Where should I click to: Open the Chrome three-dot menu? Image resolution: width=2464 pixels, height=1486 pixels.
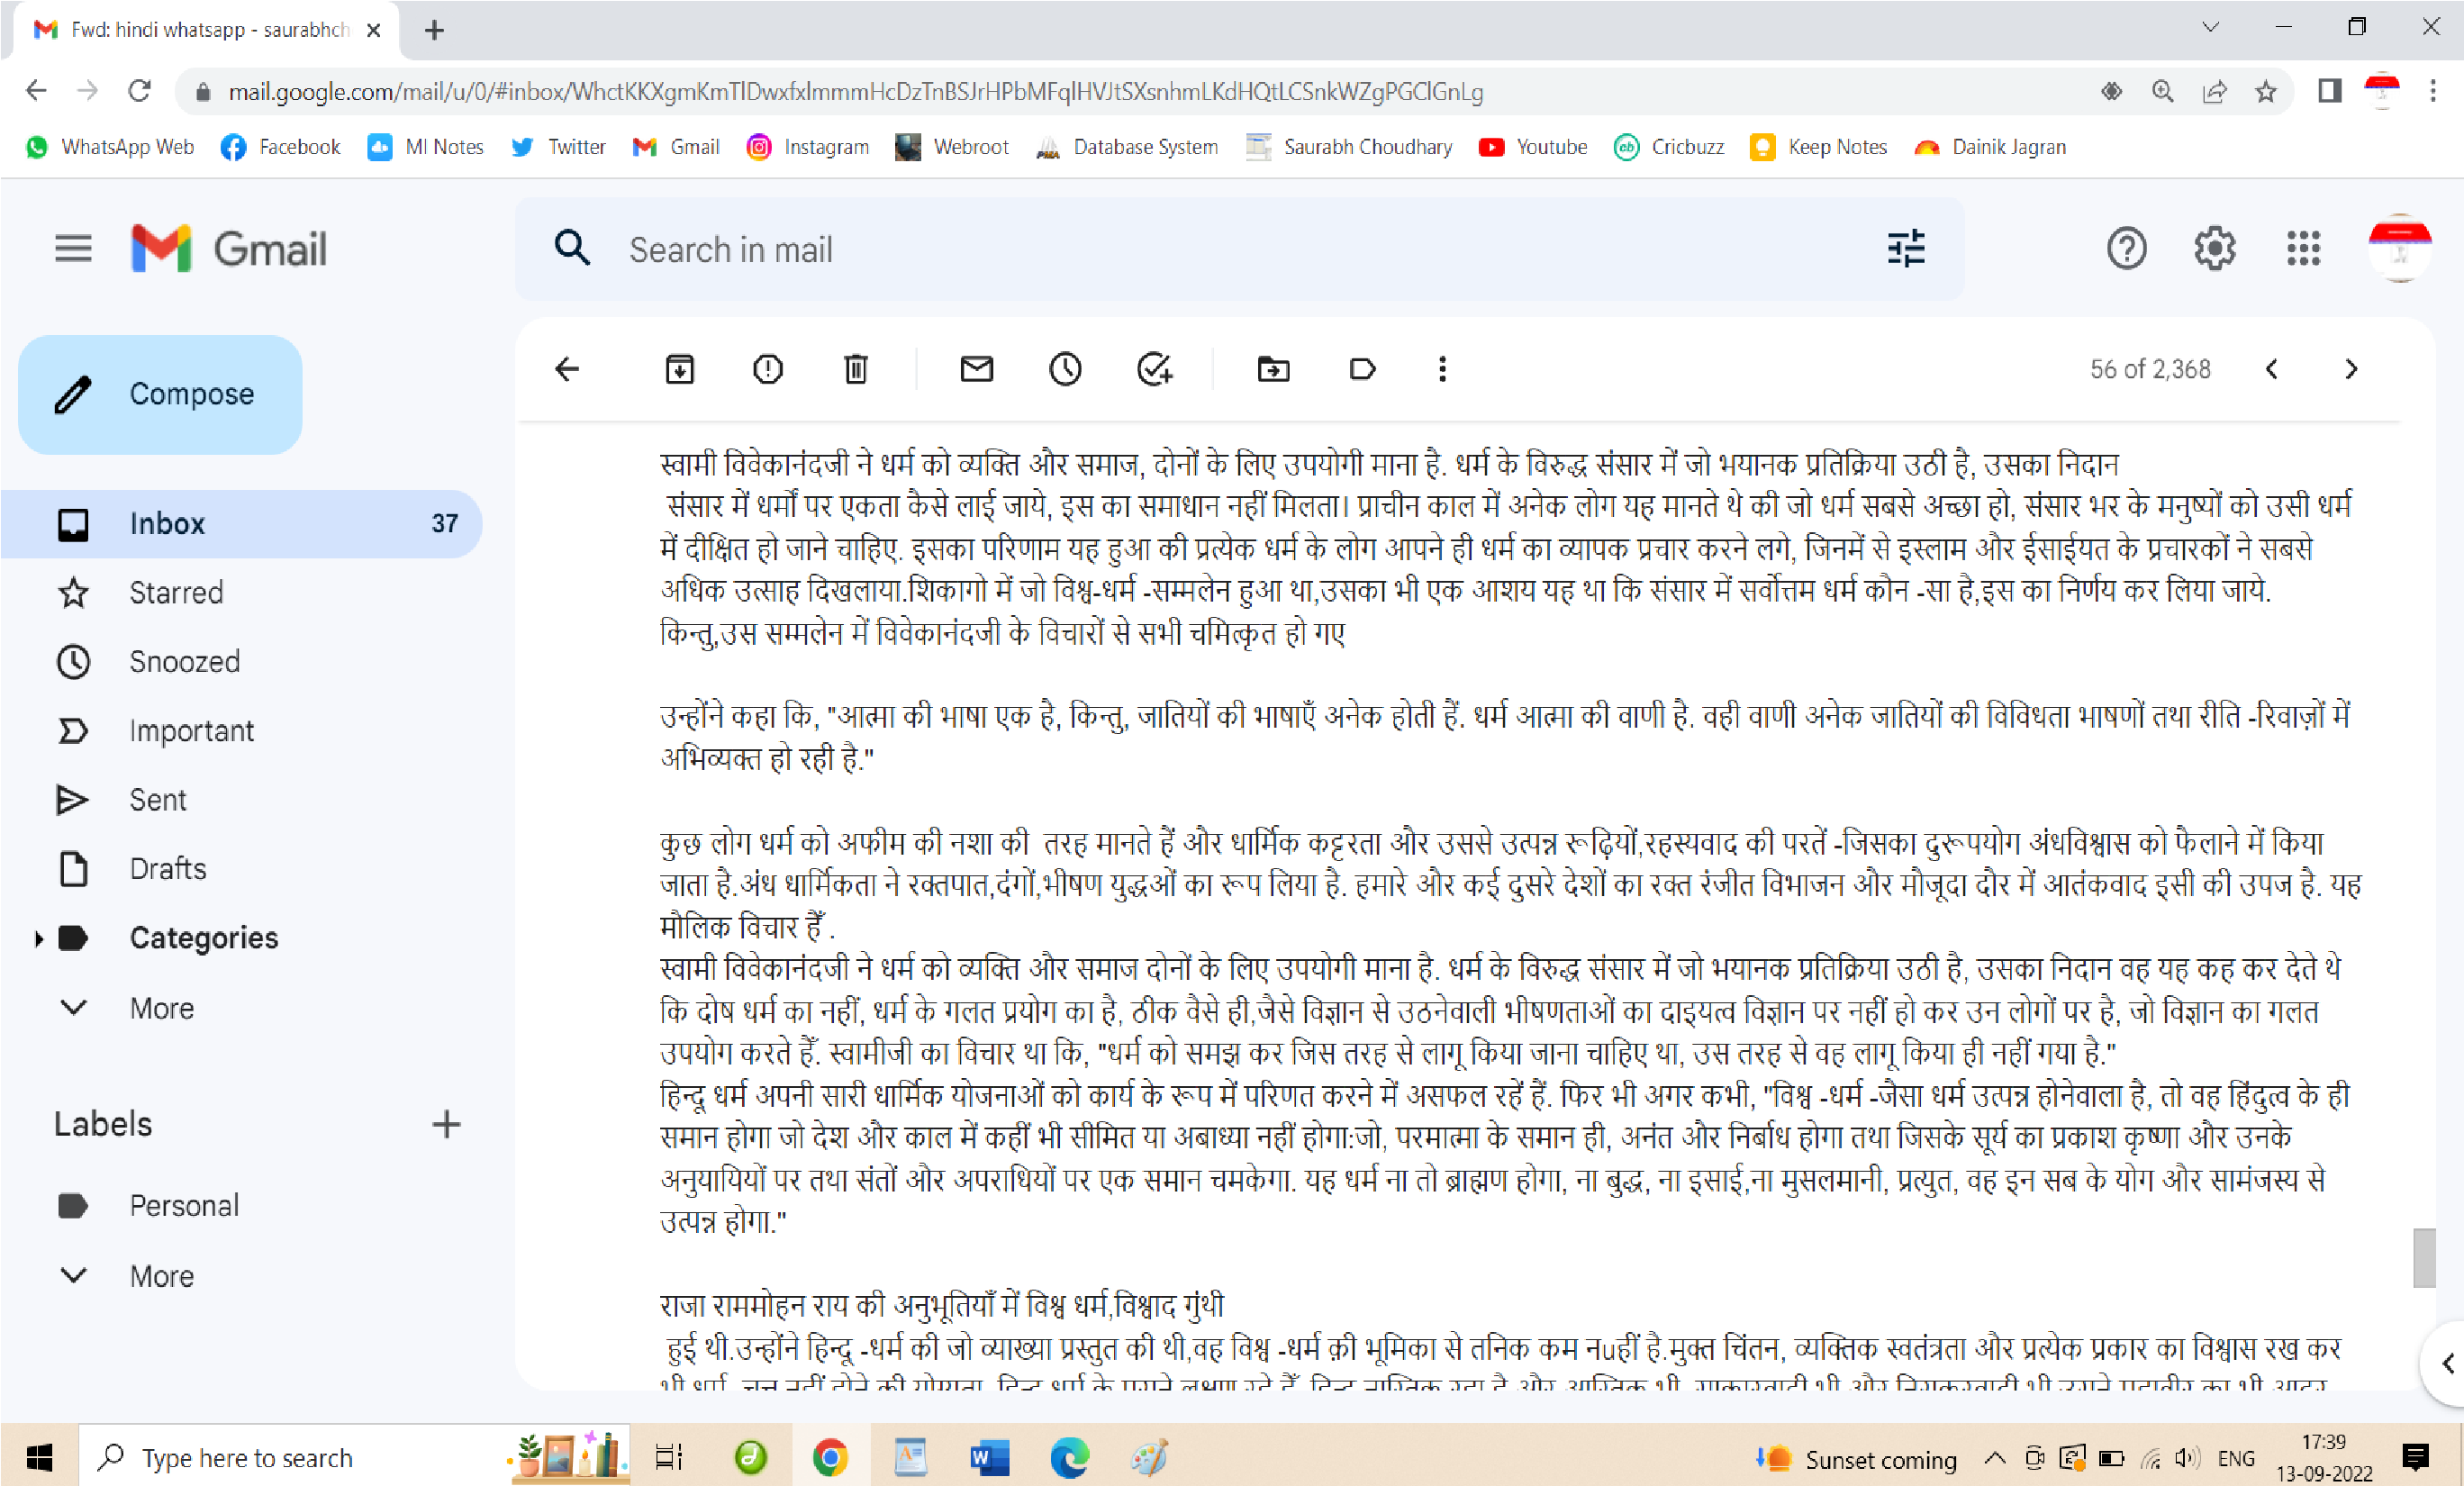point(2433,91)
